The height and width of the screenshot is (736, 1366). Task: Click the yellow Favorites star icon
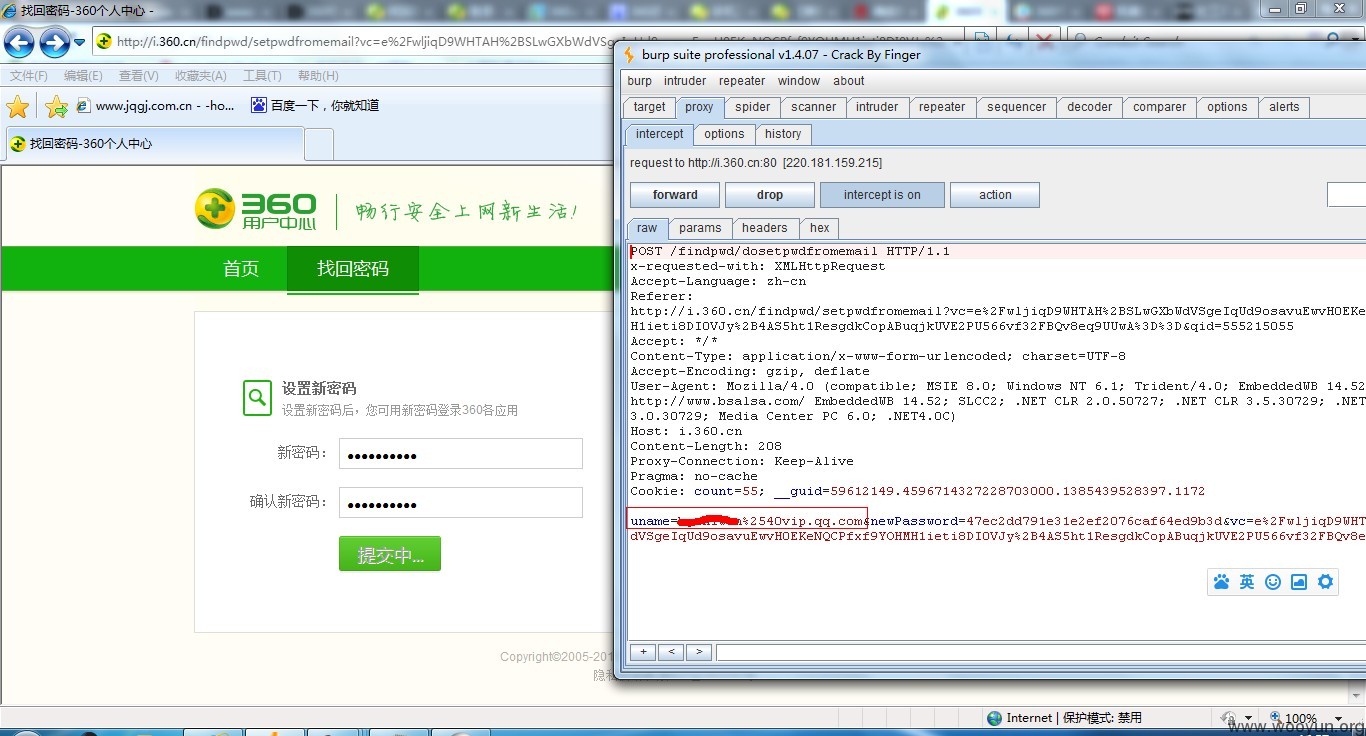click(17, 106)
